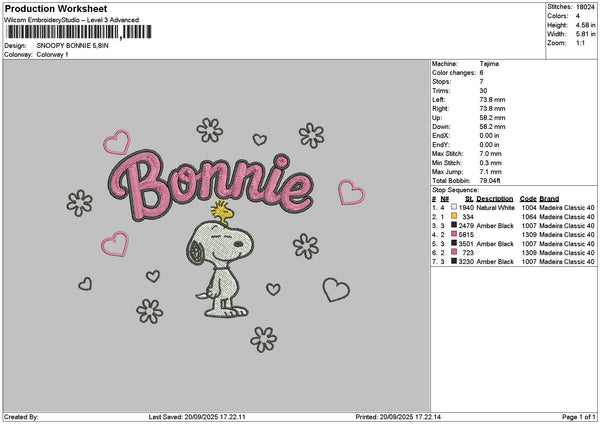Click the 'Brand' column header
The width and height of the screenshot is (600, 424).
click(549, 199)
